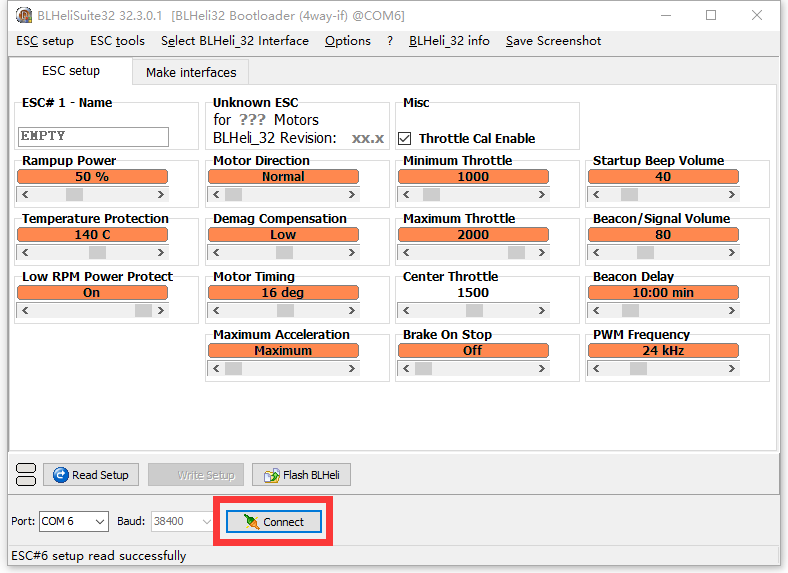Image resolution: width=788 pixels, height=573 pixels.
Task: Click the Rampup Power slider thumb
Action: pos(74,195)
